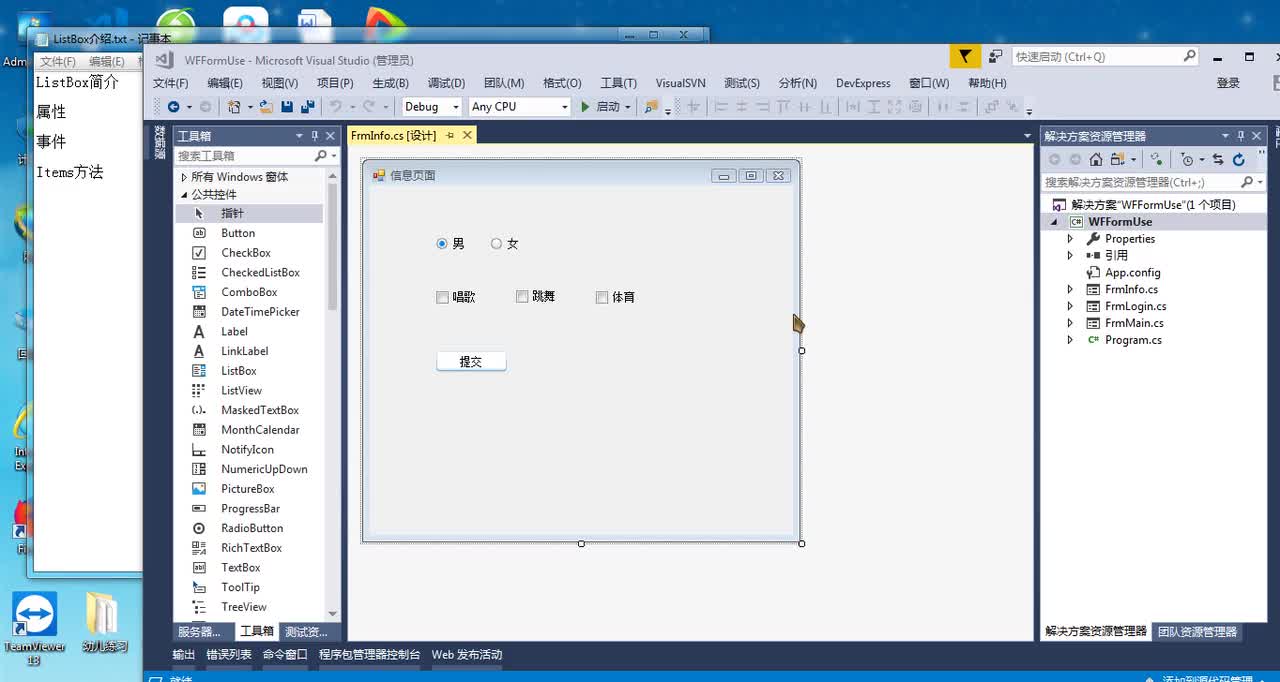Select the PictureBox toolbox control
The width and height of the screenshot is (1280, 682).
pyautogui.click(x=248, y=489)
